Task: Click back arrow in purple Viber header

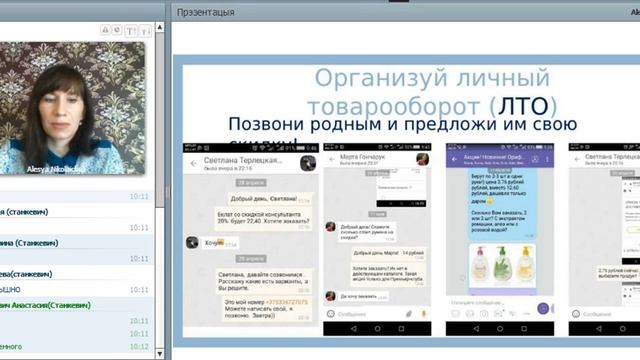Action: [x=454, y=159]
